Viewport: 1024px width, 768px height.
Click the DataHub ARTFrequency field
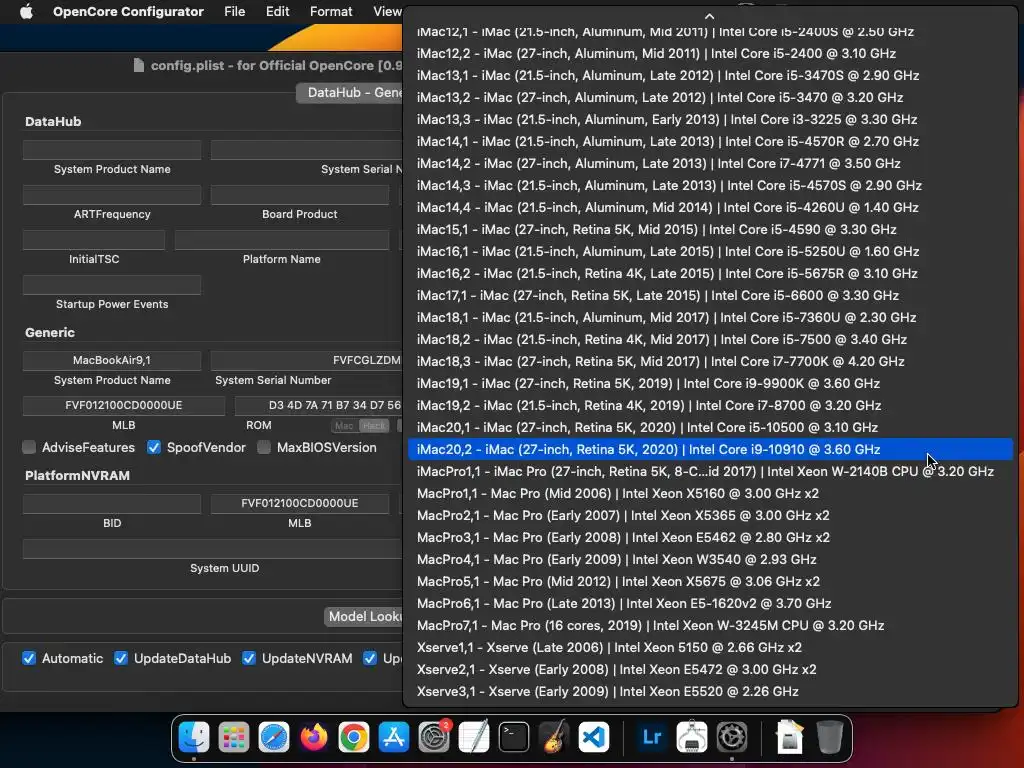pos(112,195)
